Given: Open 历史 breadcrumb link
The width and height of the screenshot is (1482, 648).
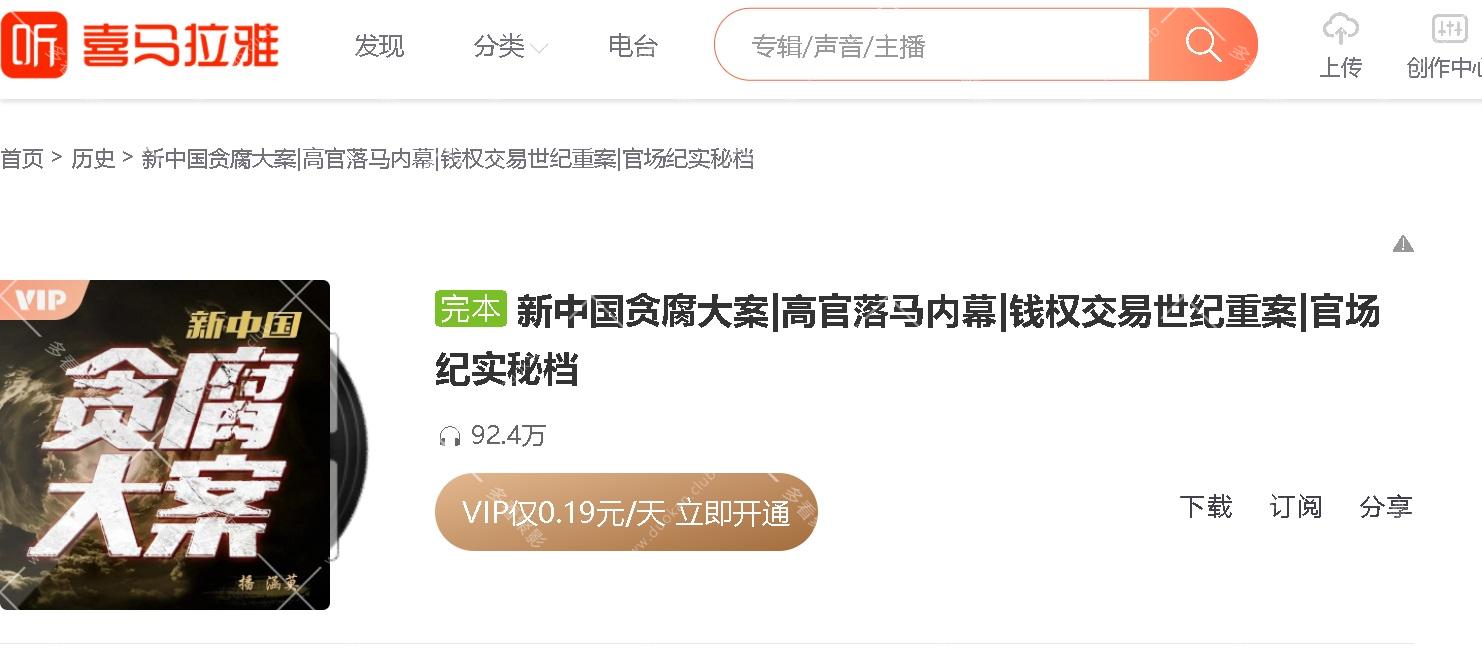Looking at the screenshot, I should (93, 159).
